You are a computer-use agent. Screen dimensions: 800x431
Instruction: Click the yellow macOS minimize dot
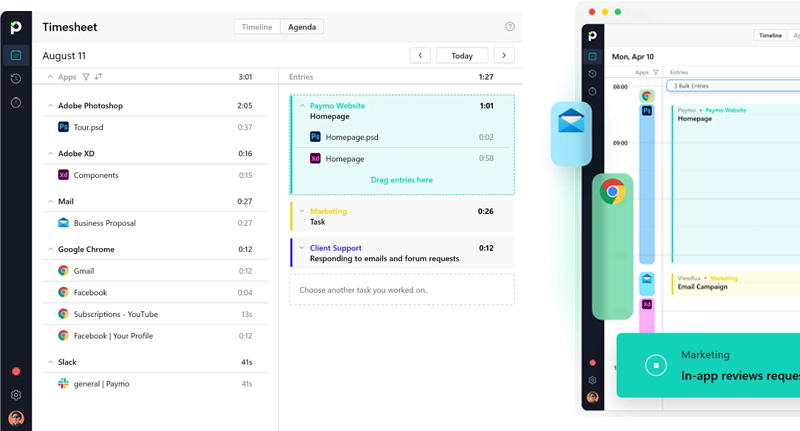point(605,12)
